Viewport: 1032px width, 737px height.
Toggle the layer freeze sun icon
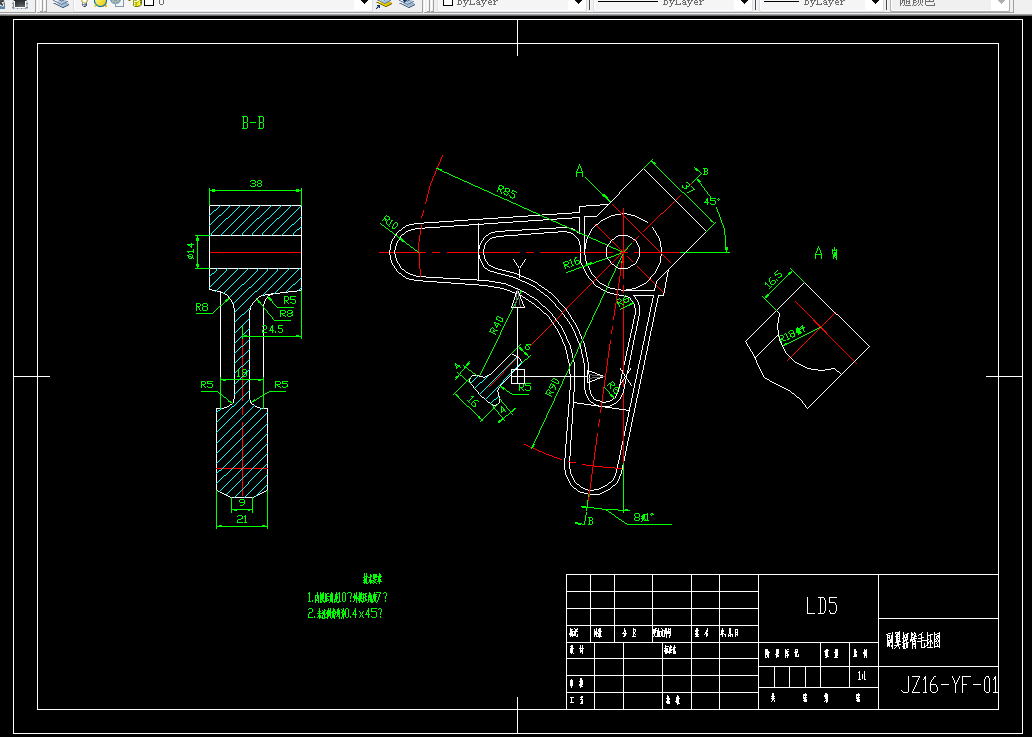100,3
